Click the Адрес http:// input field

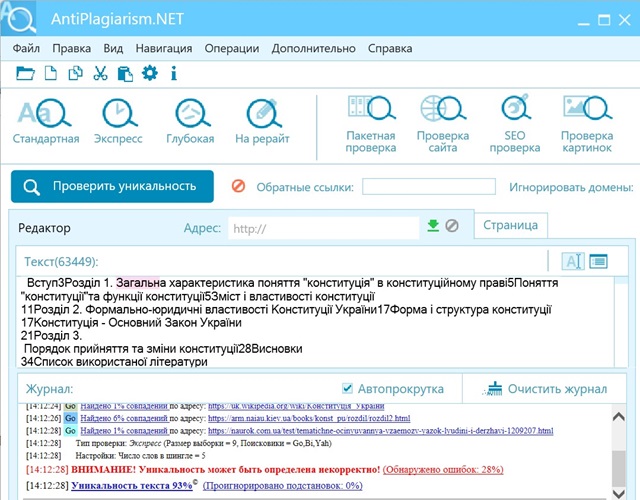(x=324, y=228)
